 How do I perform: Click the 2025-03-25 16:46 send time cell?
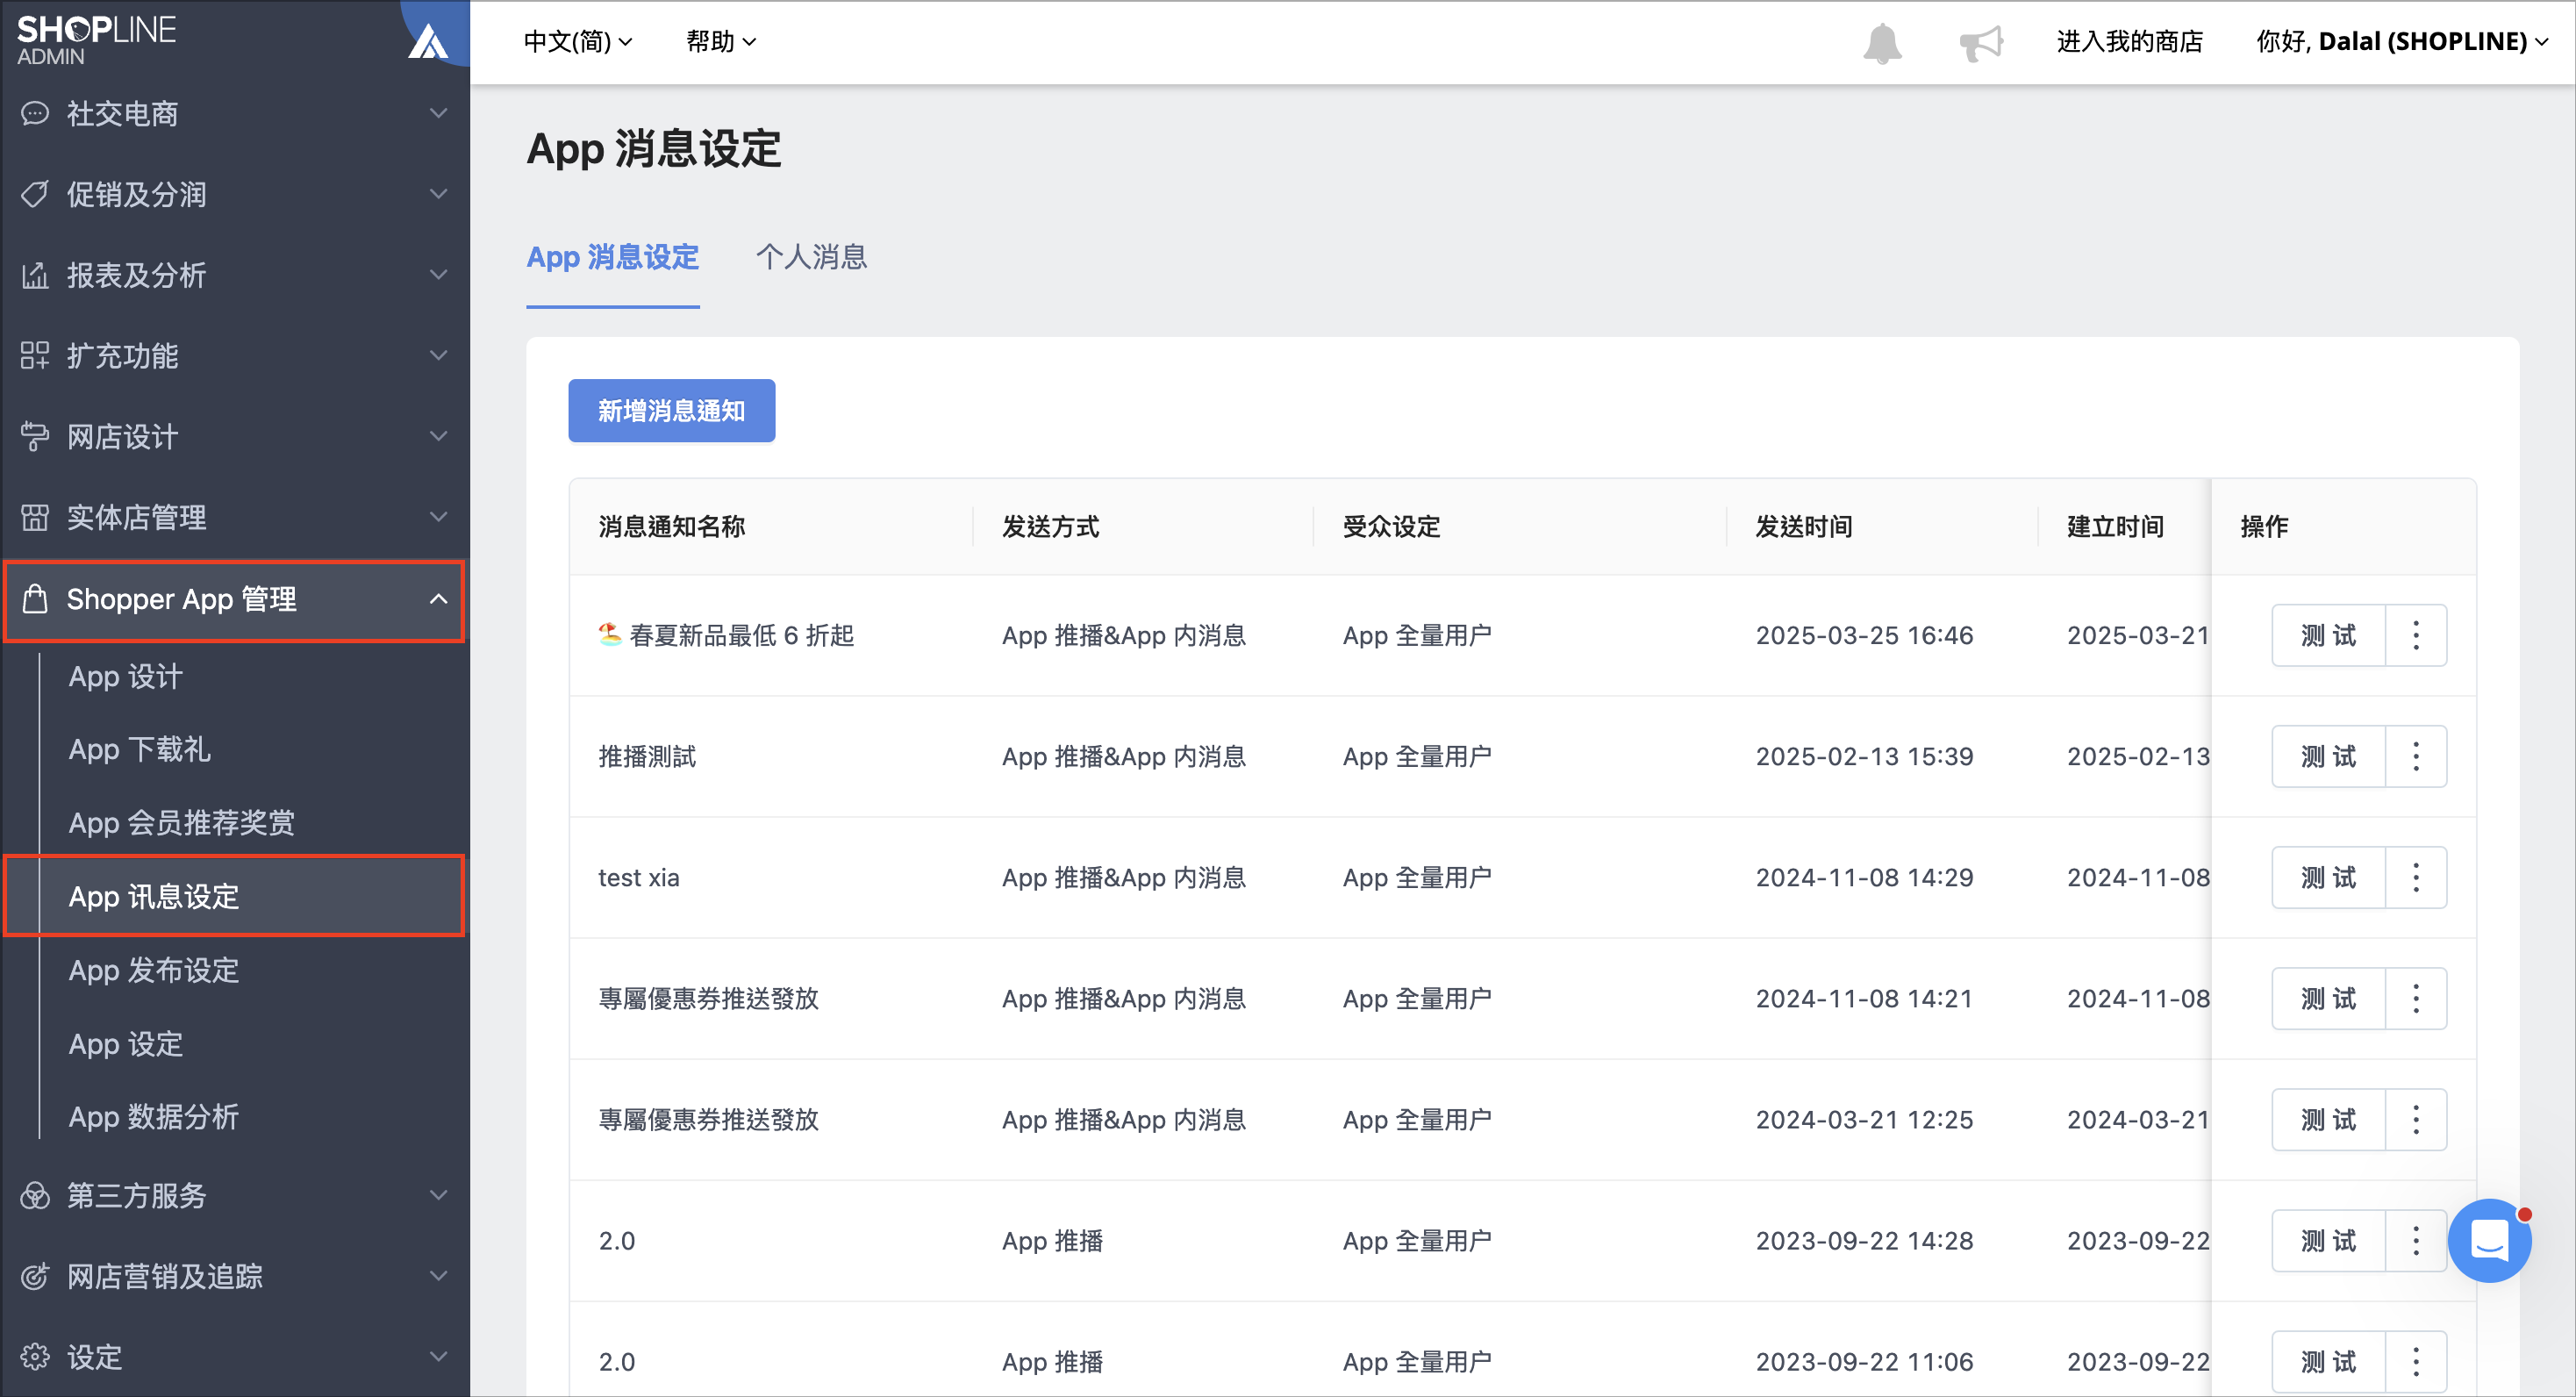click(x=1864, y=635)
